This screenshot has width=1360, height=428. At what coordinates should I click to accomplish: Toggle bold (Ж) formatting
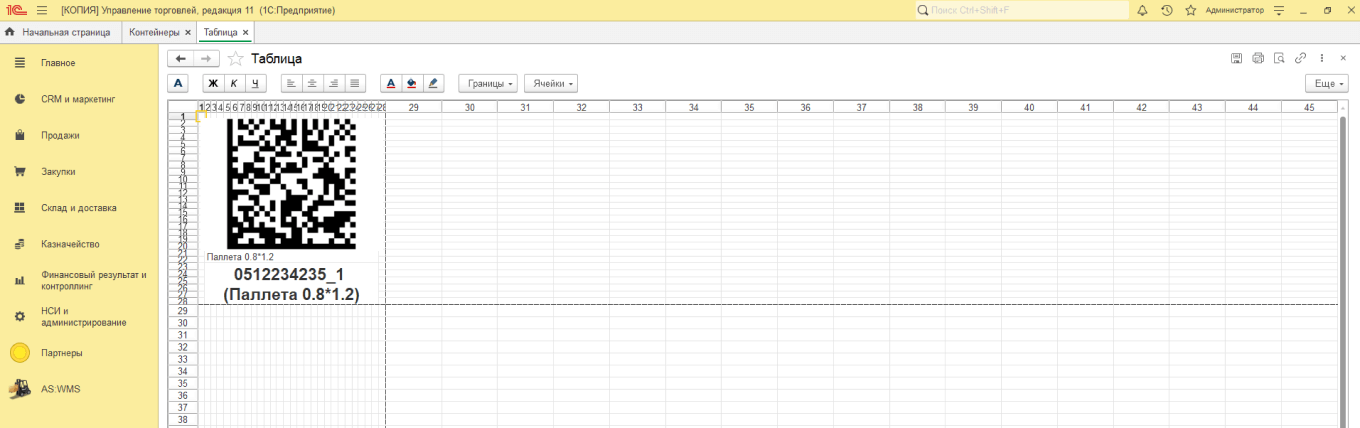coord(212,83)
